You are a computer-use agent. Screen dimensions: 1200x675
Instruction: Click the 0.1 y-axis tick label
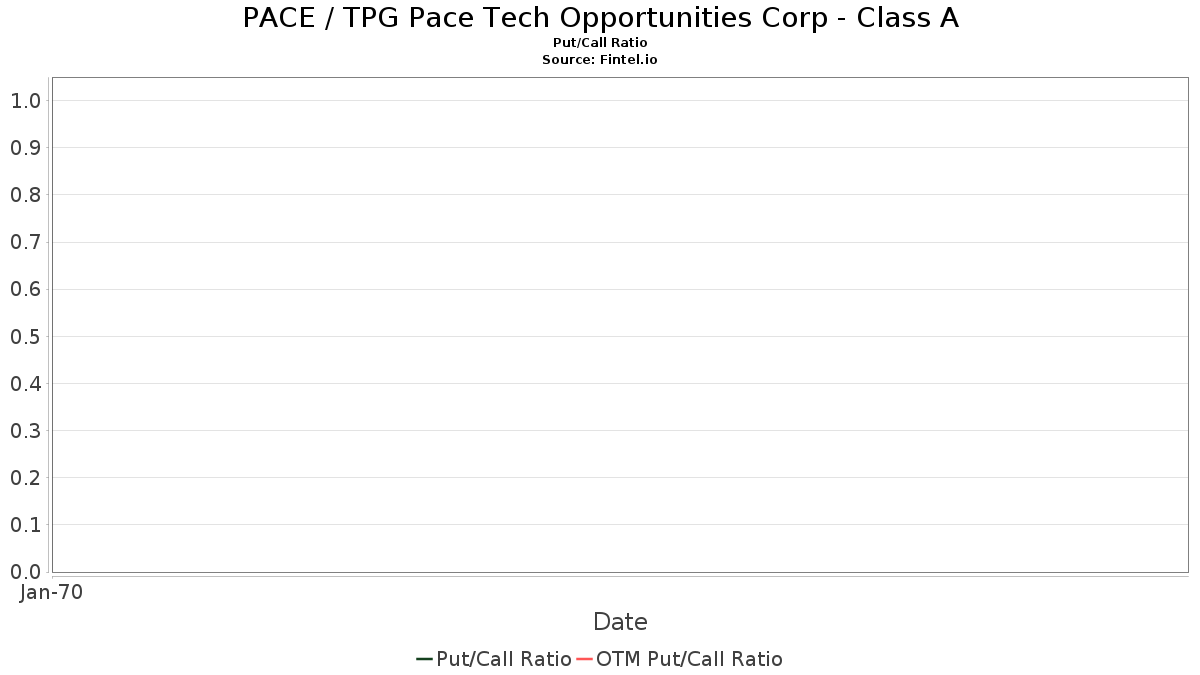25,524
